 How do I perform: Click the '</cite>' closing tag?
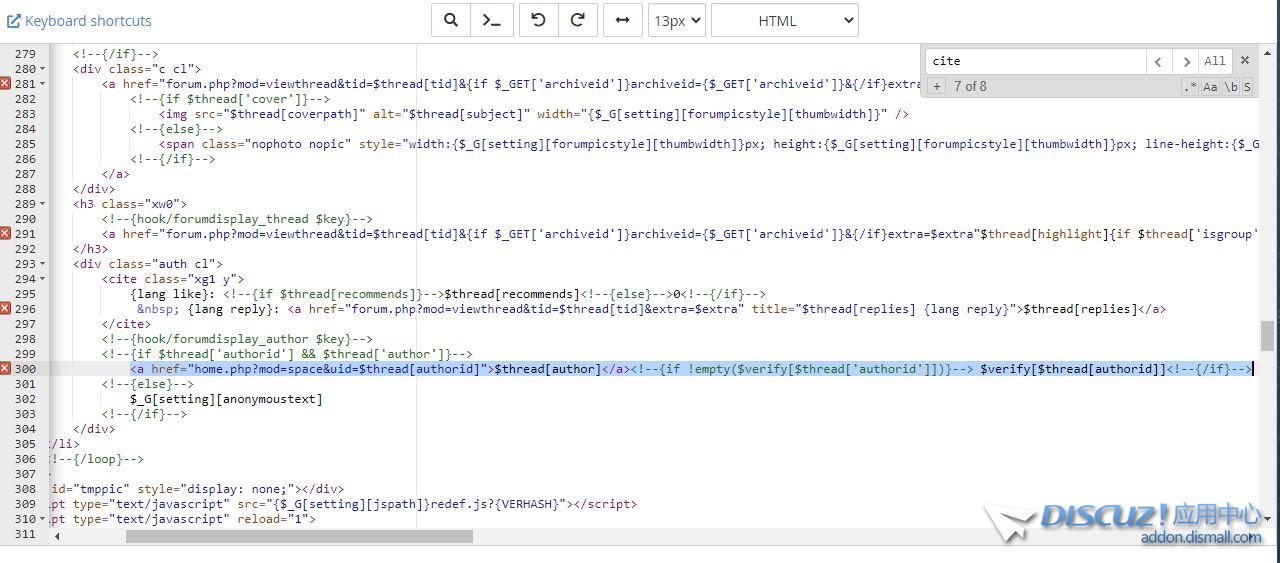[126, 324]
